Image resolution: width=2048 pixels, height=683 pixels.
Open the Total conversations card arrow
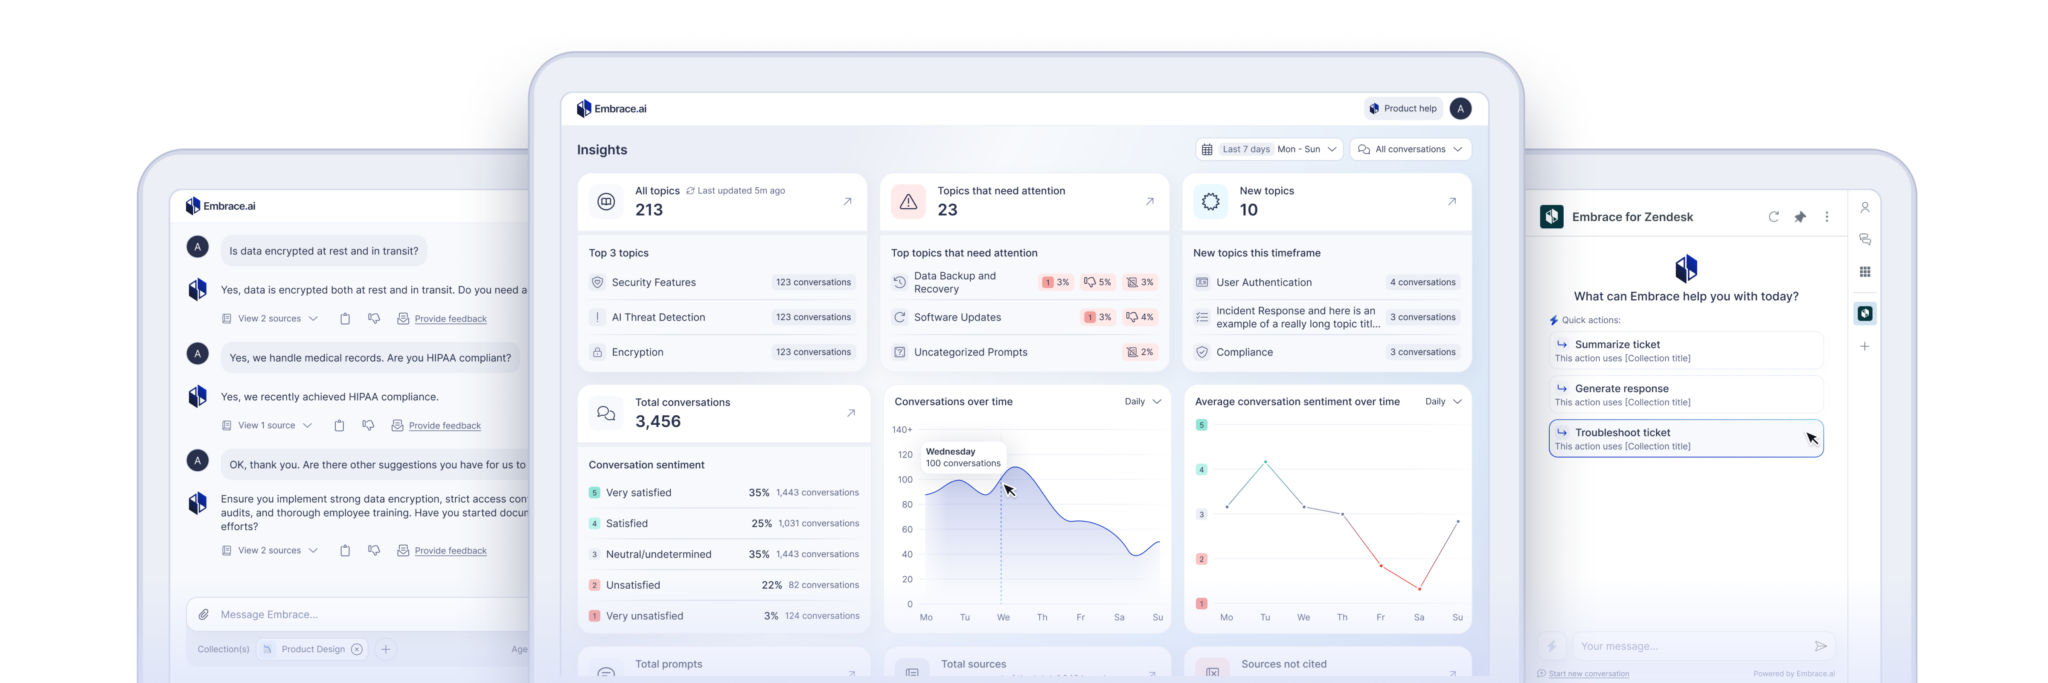tap(851, 413)
